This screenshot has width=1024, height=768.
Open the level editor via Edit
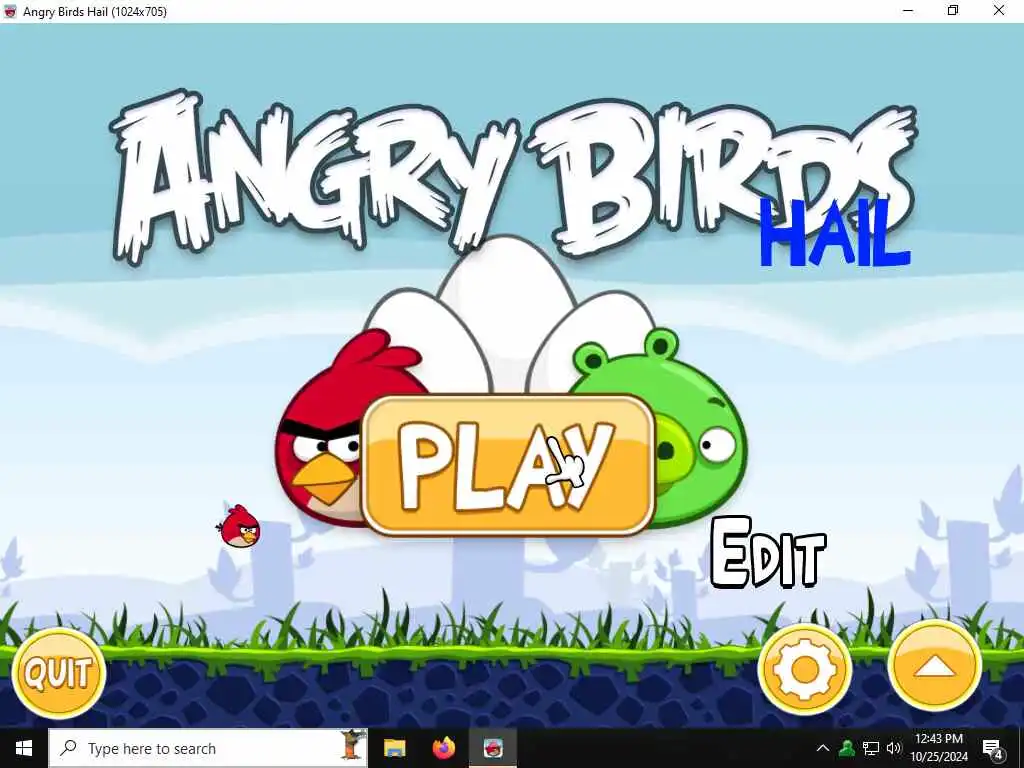pos(768,552)
